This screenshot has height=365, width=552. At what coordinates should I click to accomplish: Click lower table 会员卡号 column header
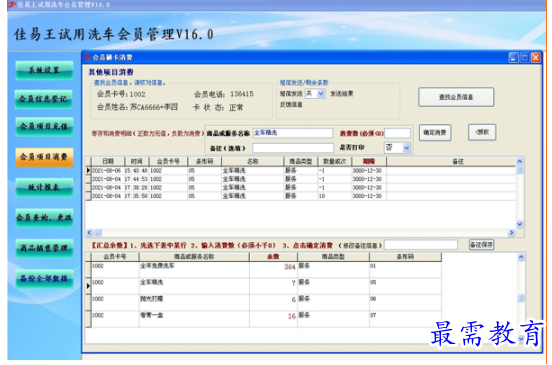115,257
